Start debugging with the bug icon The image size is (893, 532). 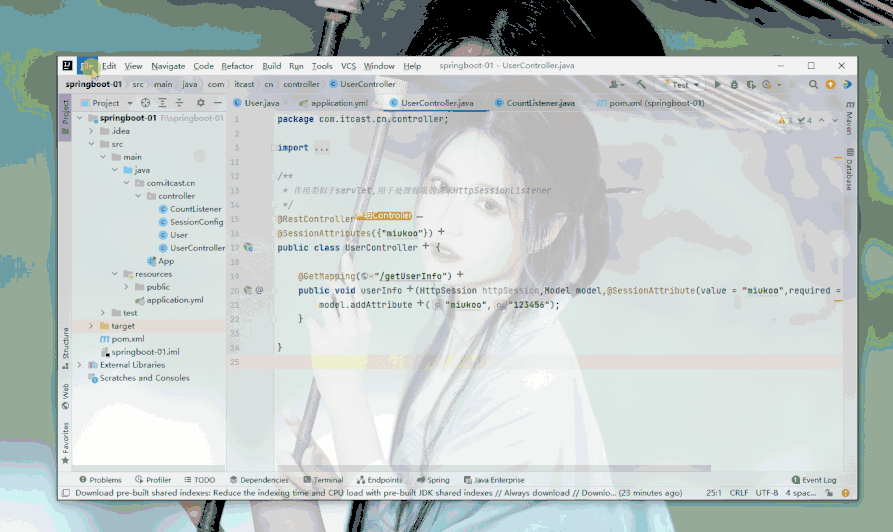(734, 84)
